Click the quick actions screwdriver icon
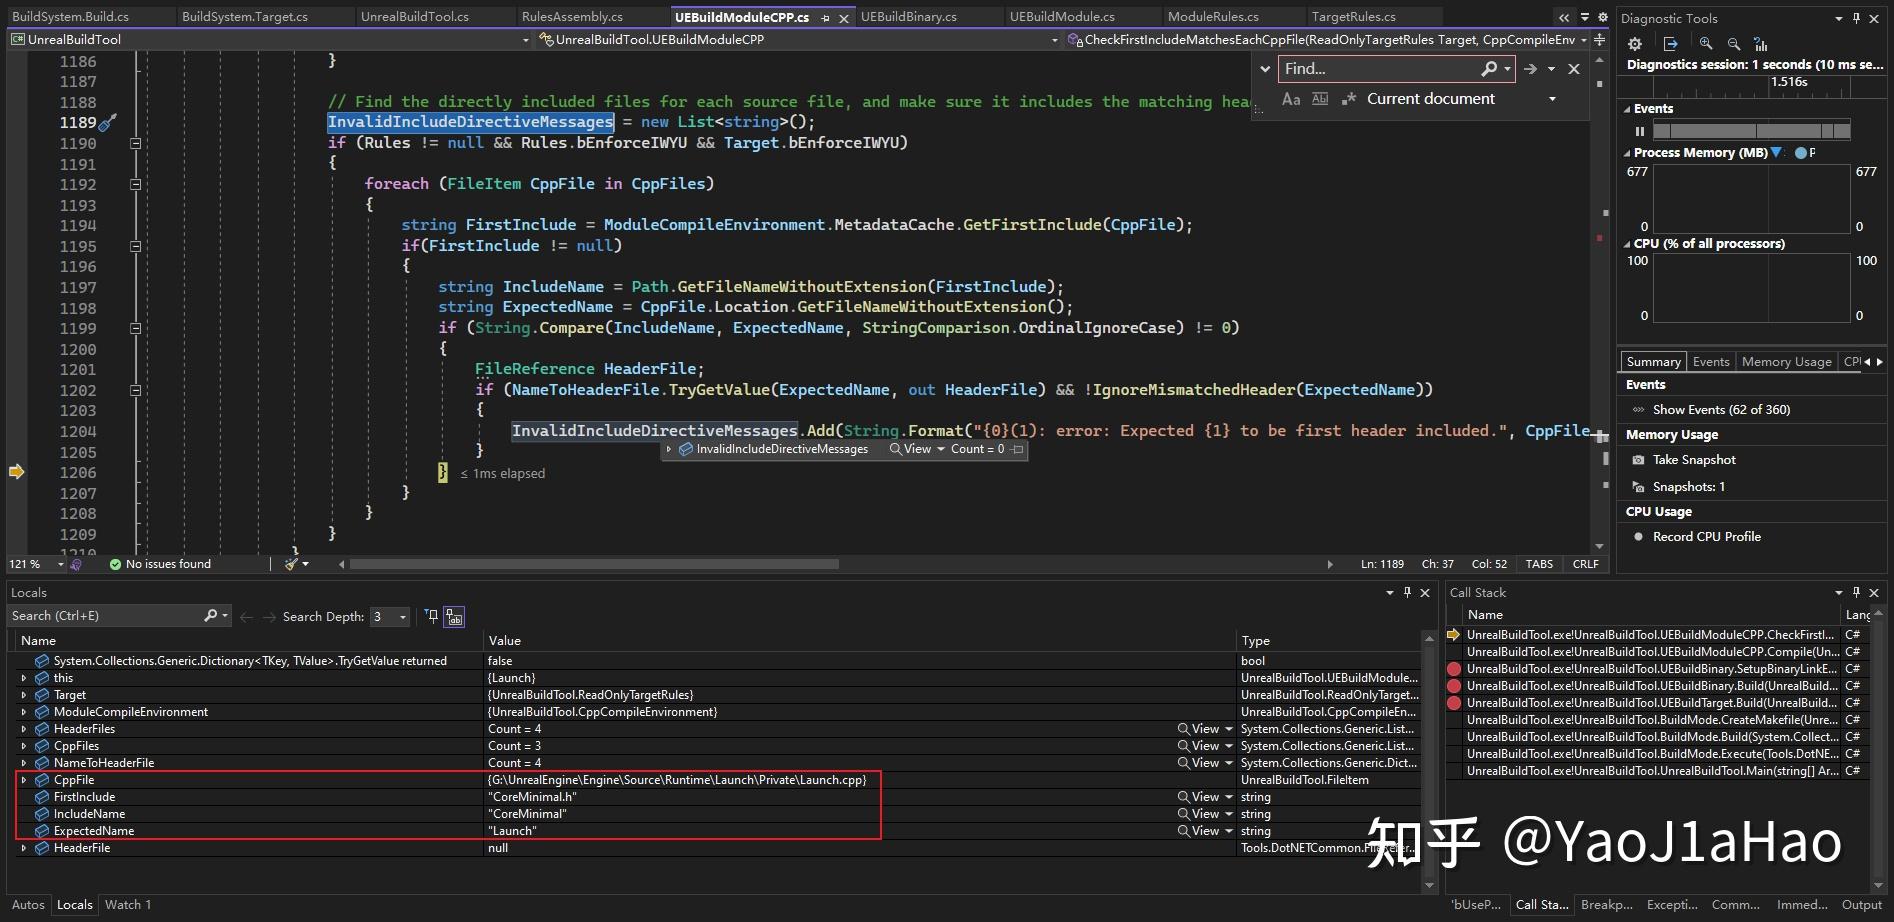The width and height of the screenshot is (1894, 922). [107, 123]
